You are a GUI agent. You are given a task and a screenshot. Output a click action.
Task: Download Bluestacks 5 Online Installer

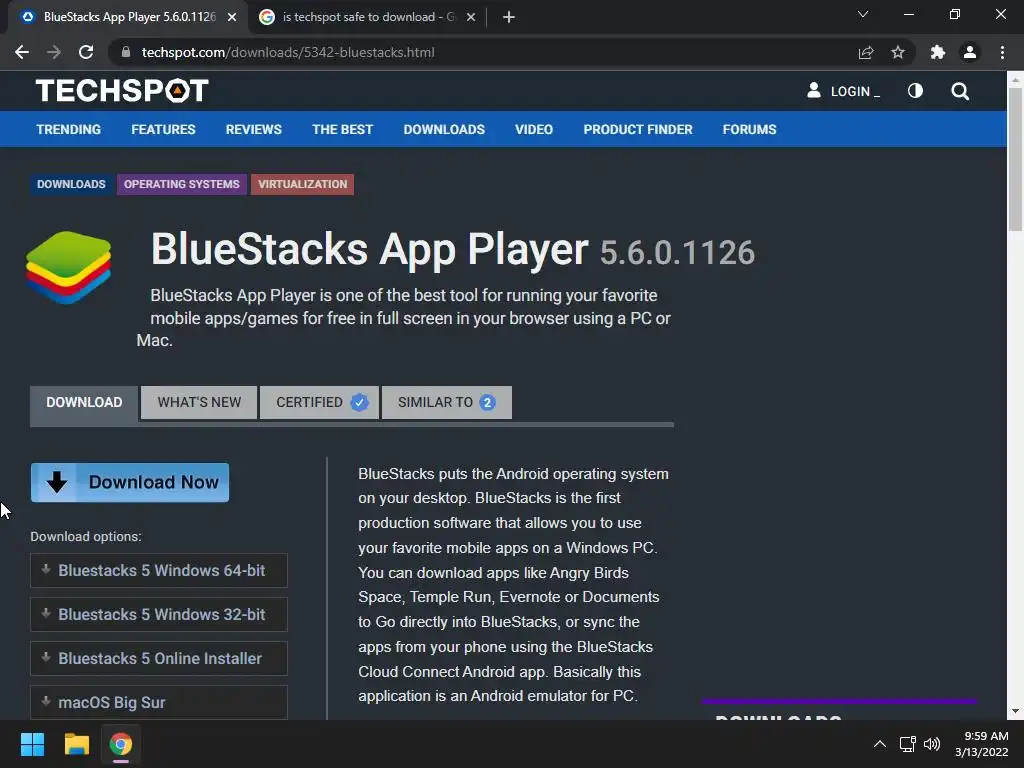(159, 658)
